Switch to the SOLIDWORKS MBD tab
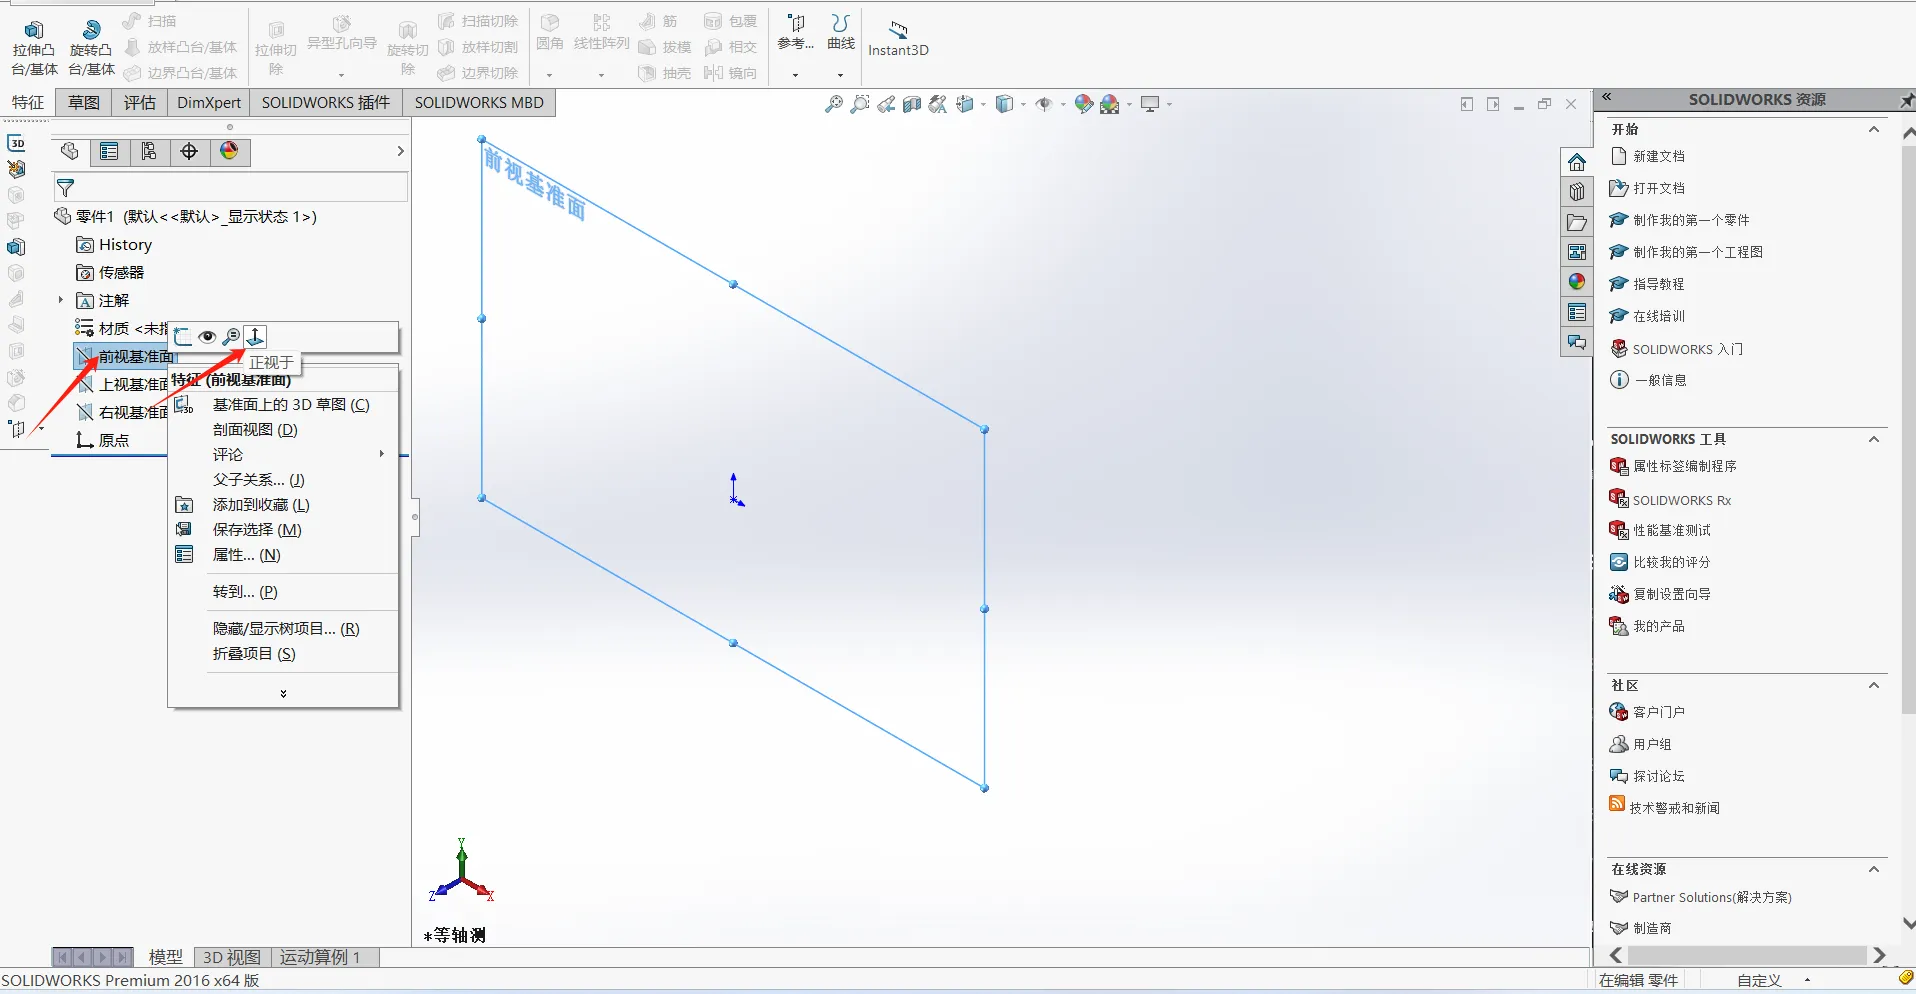 pos(479,102)
